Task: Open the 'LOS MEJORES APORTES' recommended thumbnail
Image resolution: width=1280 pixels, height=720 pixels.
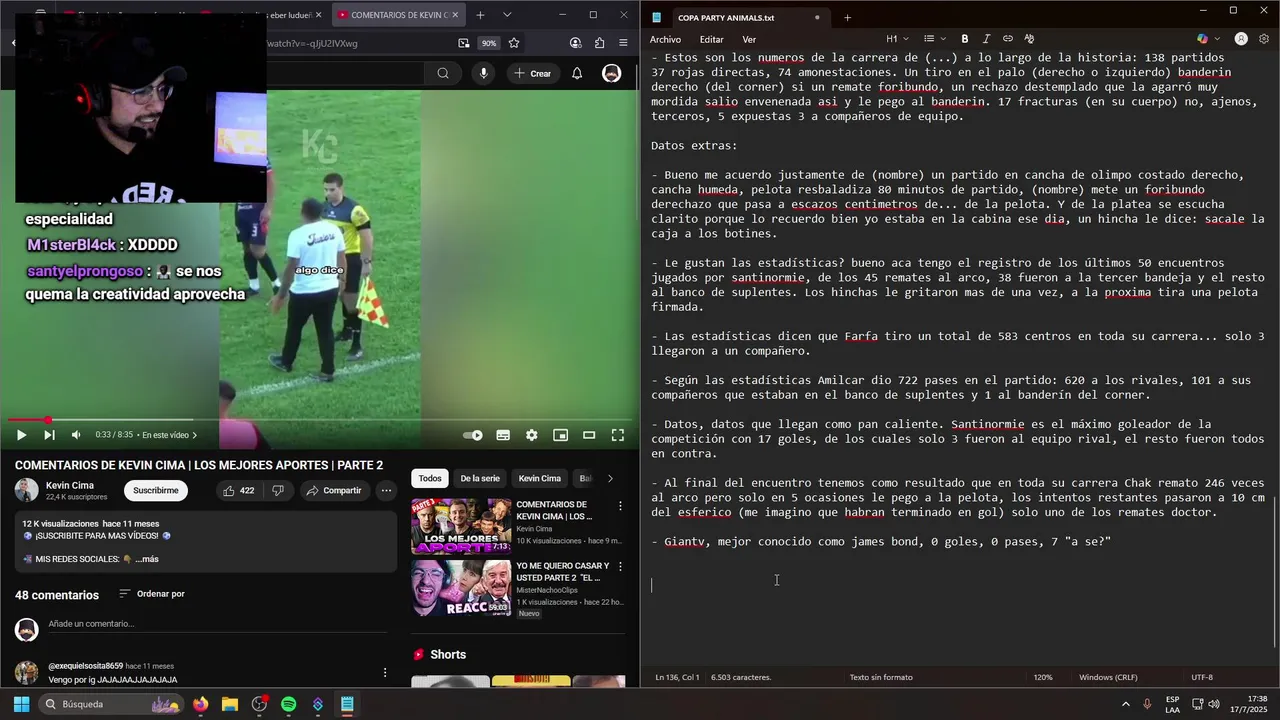Action: [x=461, y=526]
